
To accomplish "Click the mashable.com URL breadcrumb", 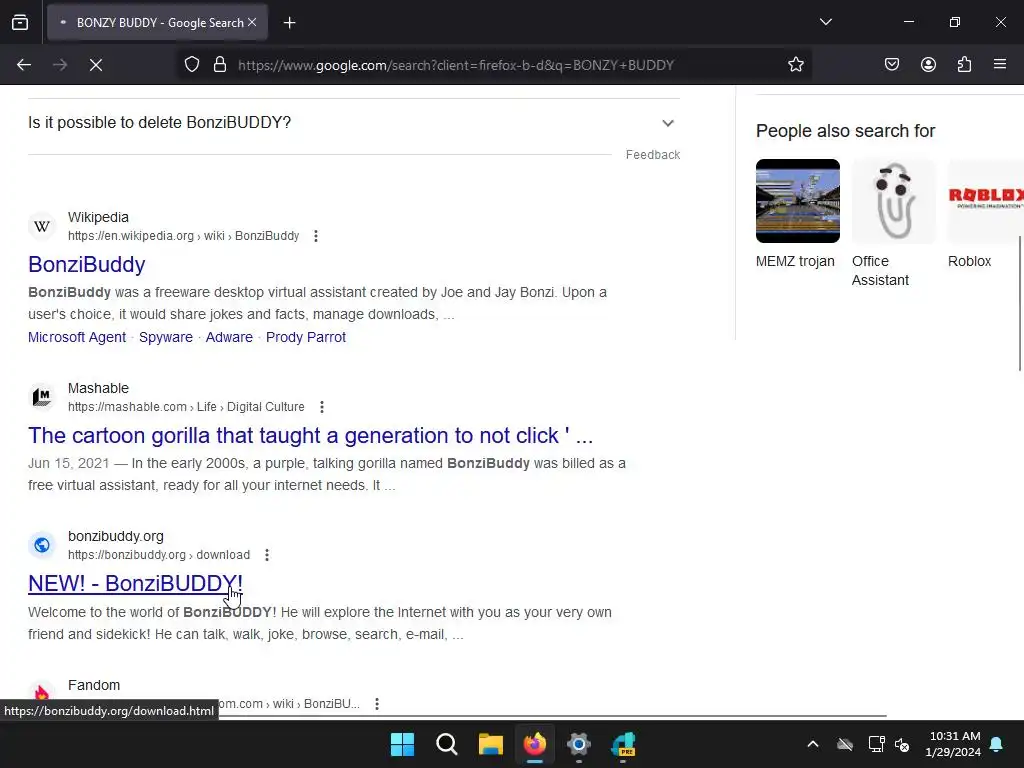I will pyautogui.click(x=186, y=407).
